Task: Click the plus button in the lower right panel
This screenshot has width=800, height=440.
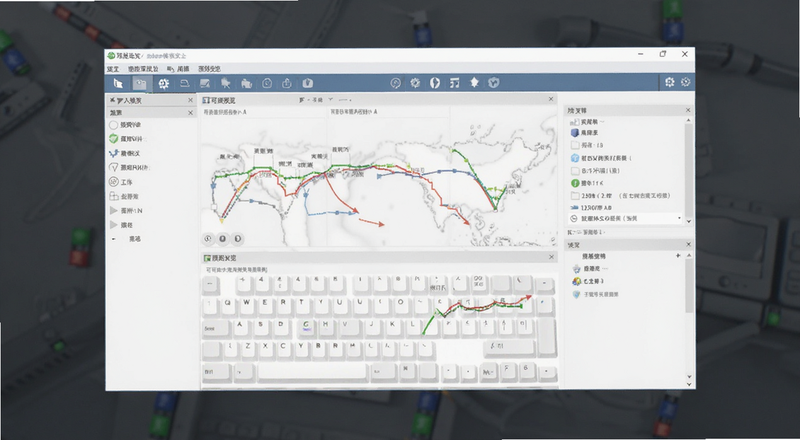Action: pyautogui.click(x=678, y=255)
